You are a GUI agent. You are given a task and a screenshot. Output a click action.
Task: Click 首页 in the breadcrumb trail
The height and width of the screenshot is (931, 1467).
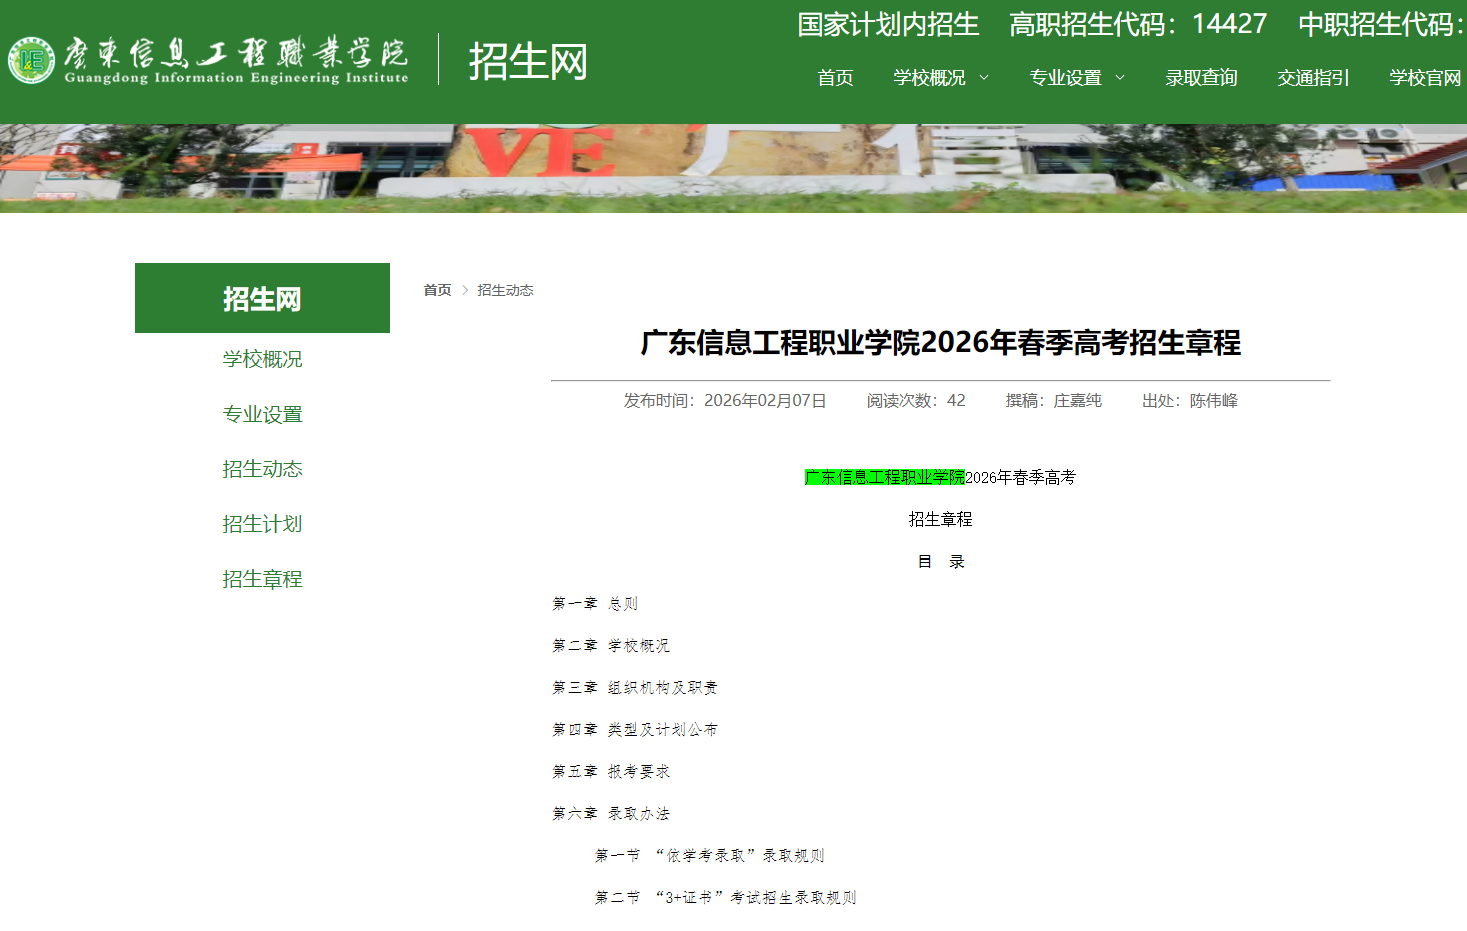click(437, 290)
